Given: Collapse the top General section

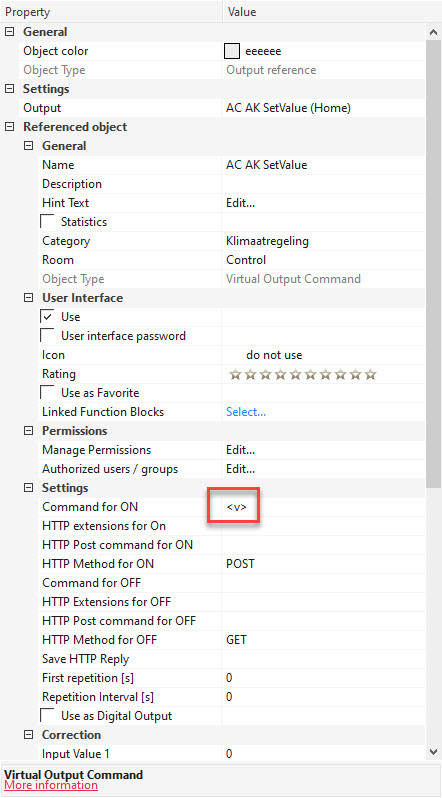Looking at the screenshot, I should pos(9,32).
